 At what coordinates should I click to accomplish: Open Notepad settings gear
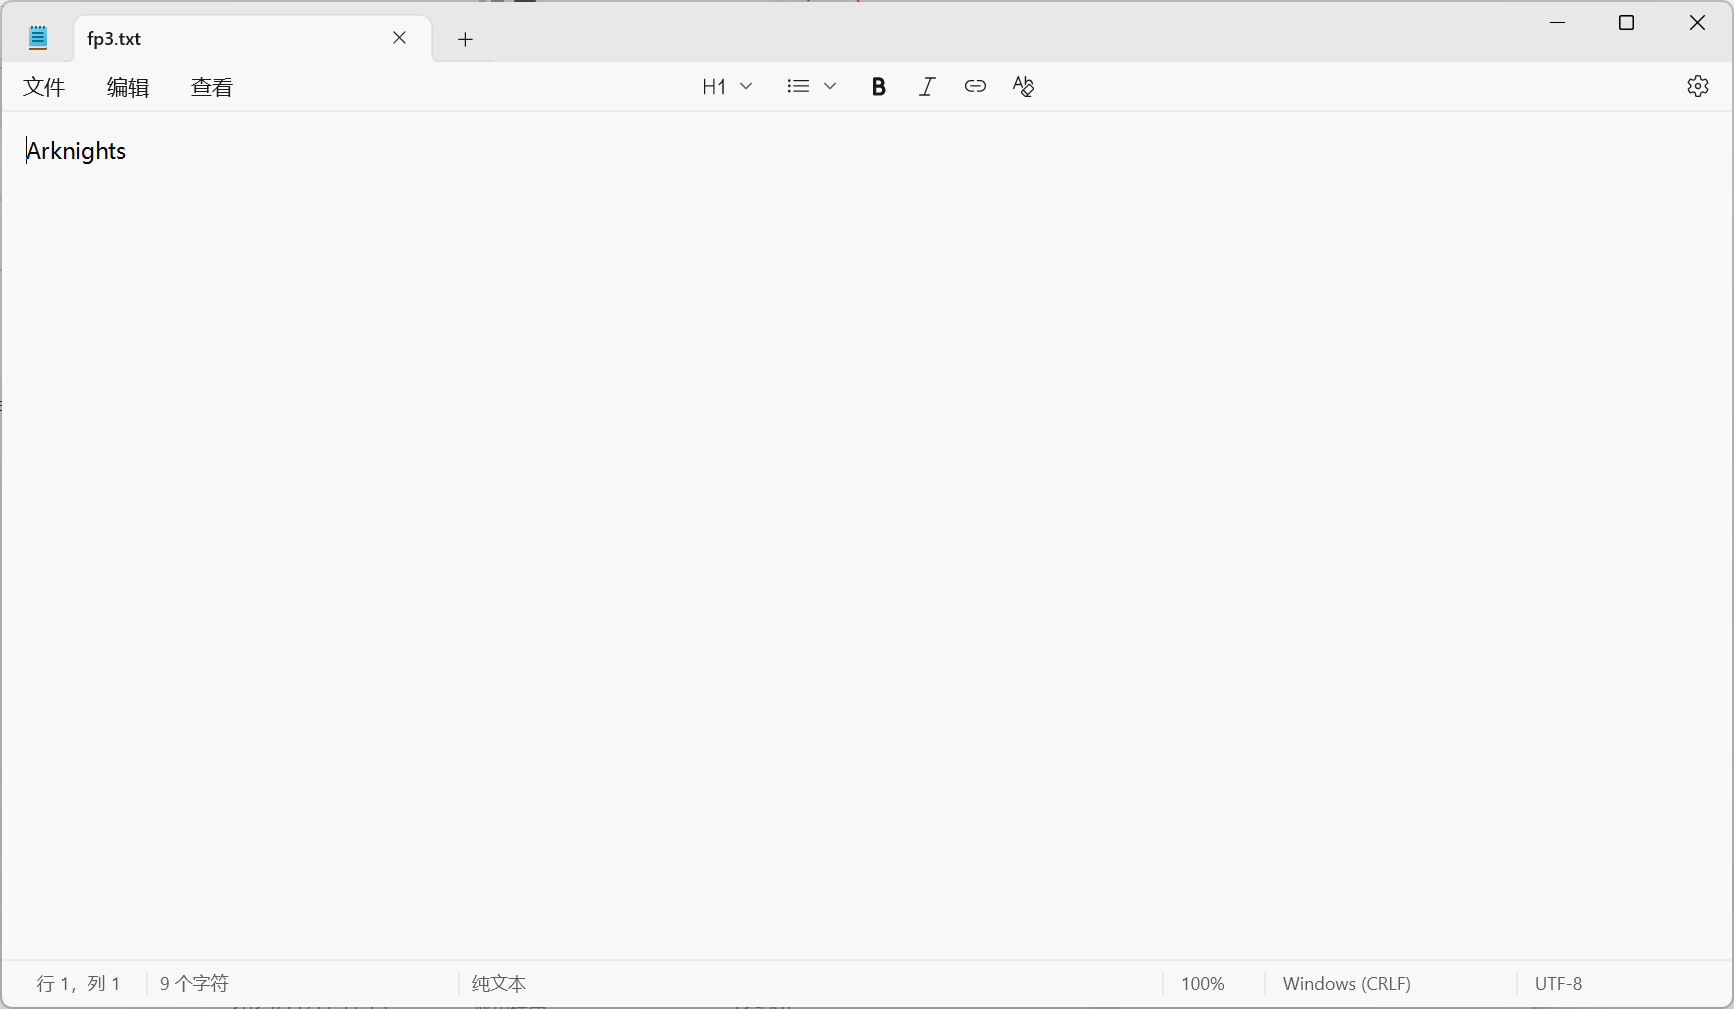(x=1698, y=86)
